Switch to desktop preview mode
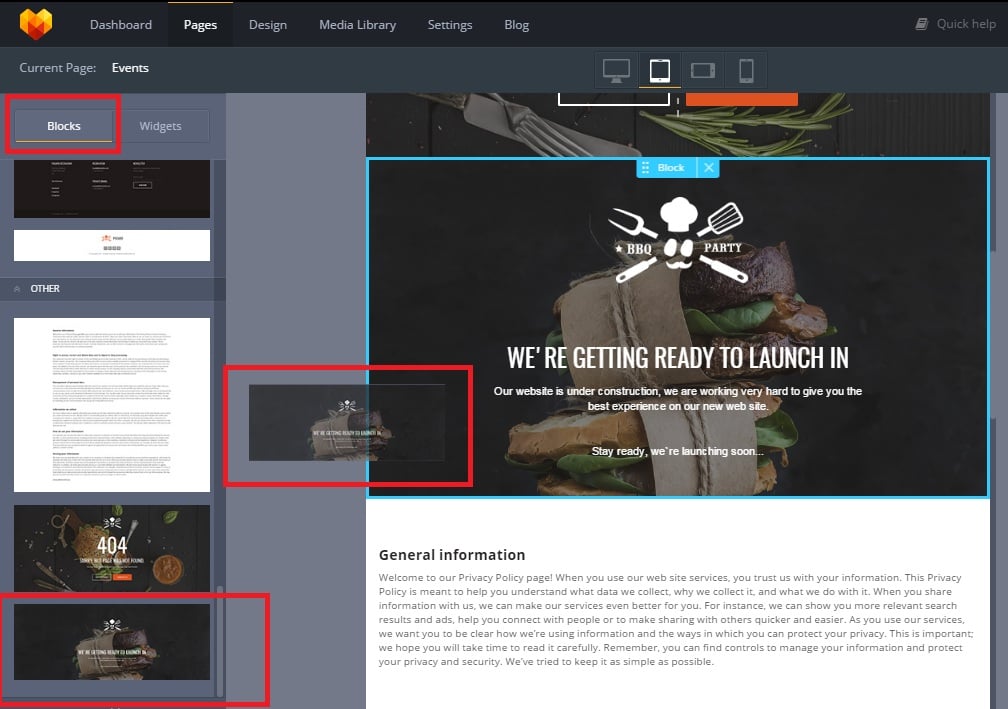This screenshot has width=1008, height=709. pyautogui.click(x=616, y=70)
